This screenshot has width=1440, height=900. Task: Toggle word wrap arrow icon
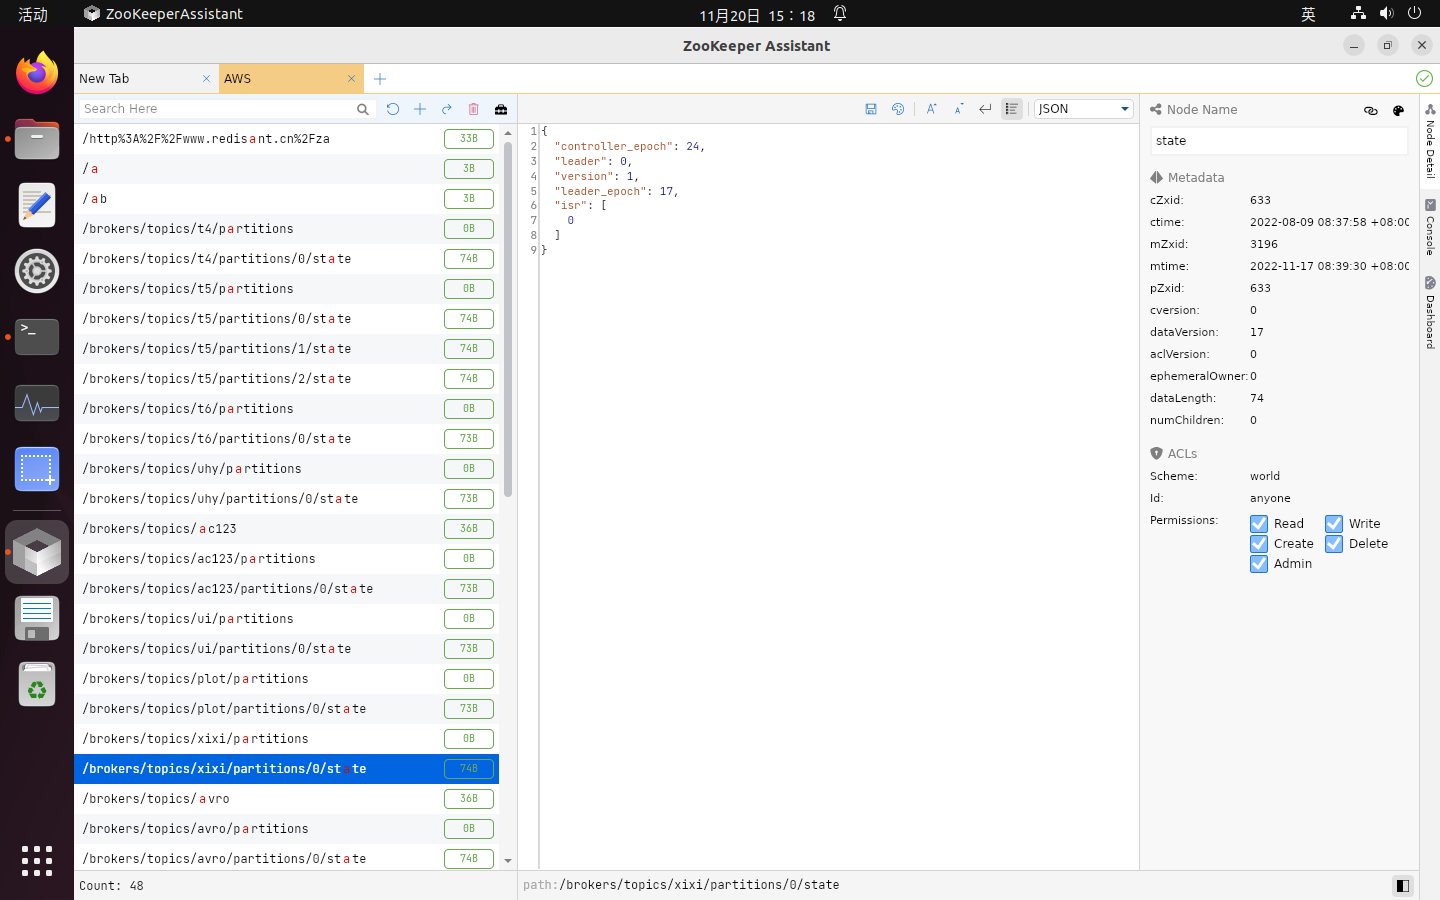[x=985, y=109]
